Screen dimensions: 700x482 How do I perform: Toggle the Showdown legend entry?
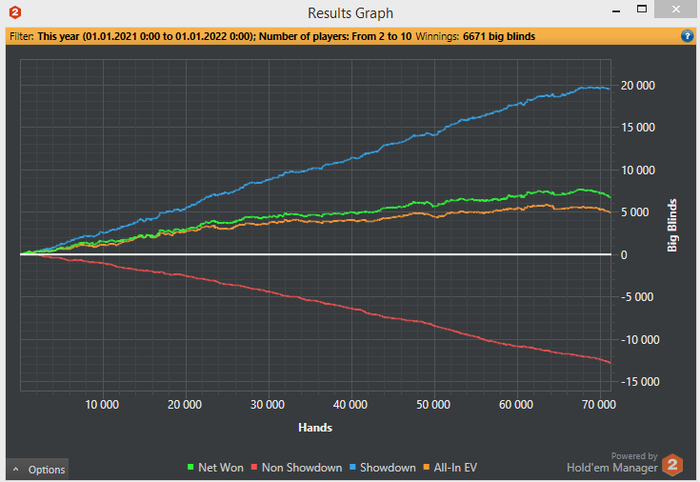pyautogui.click(x=383, y=467)
